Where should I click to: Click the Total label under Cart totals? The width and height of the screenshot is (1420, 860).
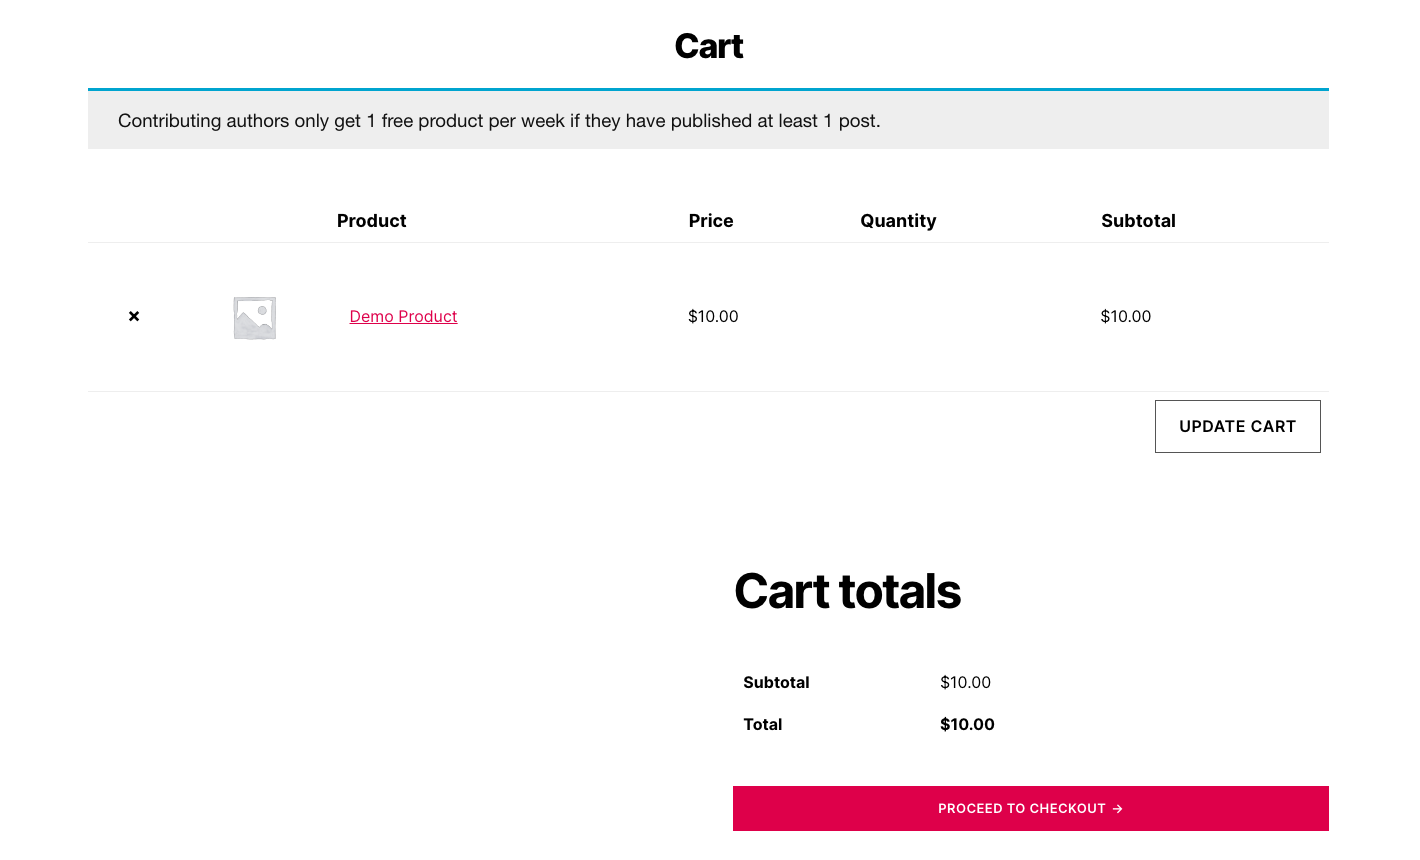(x=762, y=724)
